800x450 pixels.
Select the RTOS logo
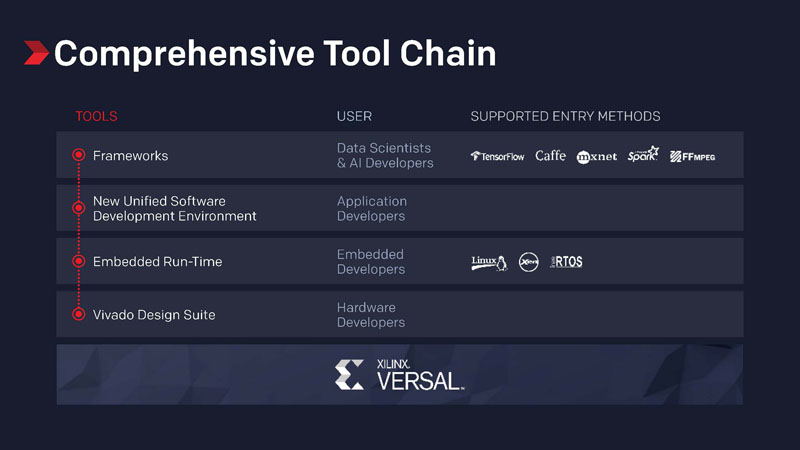pyautogui.click(x=566, y=262)
